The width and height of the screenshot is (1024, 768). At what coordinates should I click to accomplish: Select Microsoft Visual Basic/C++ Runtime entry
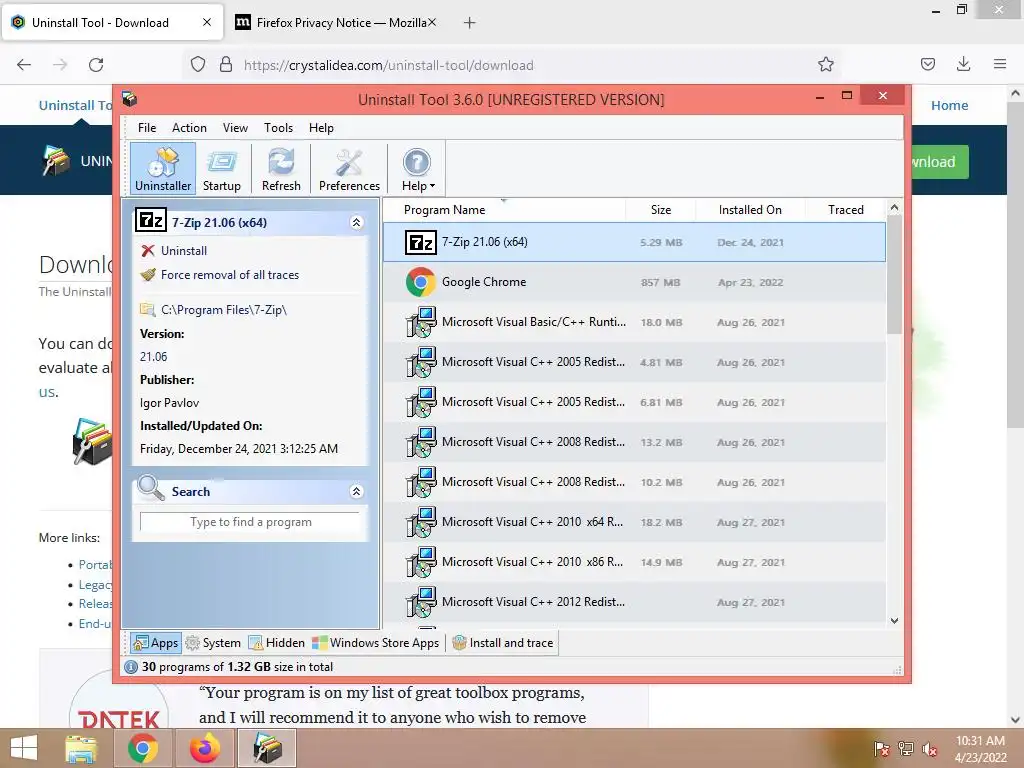pos(634,322)
